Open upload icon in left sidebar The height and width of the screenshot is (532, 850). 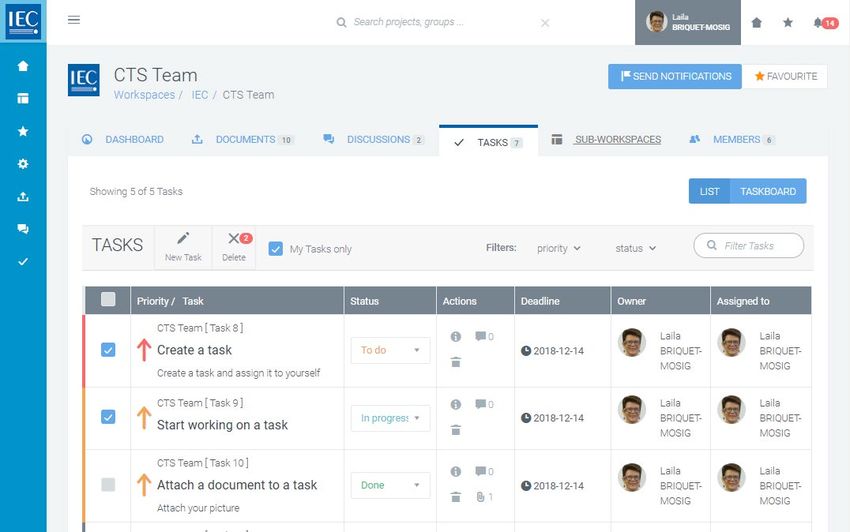[x=23, y=196]
